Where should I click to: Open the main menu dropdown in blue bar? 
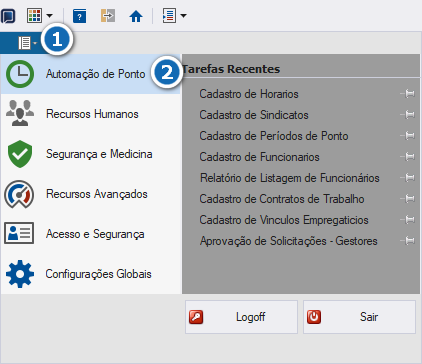tap(27, 43)
